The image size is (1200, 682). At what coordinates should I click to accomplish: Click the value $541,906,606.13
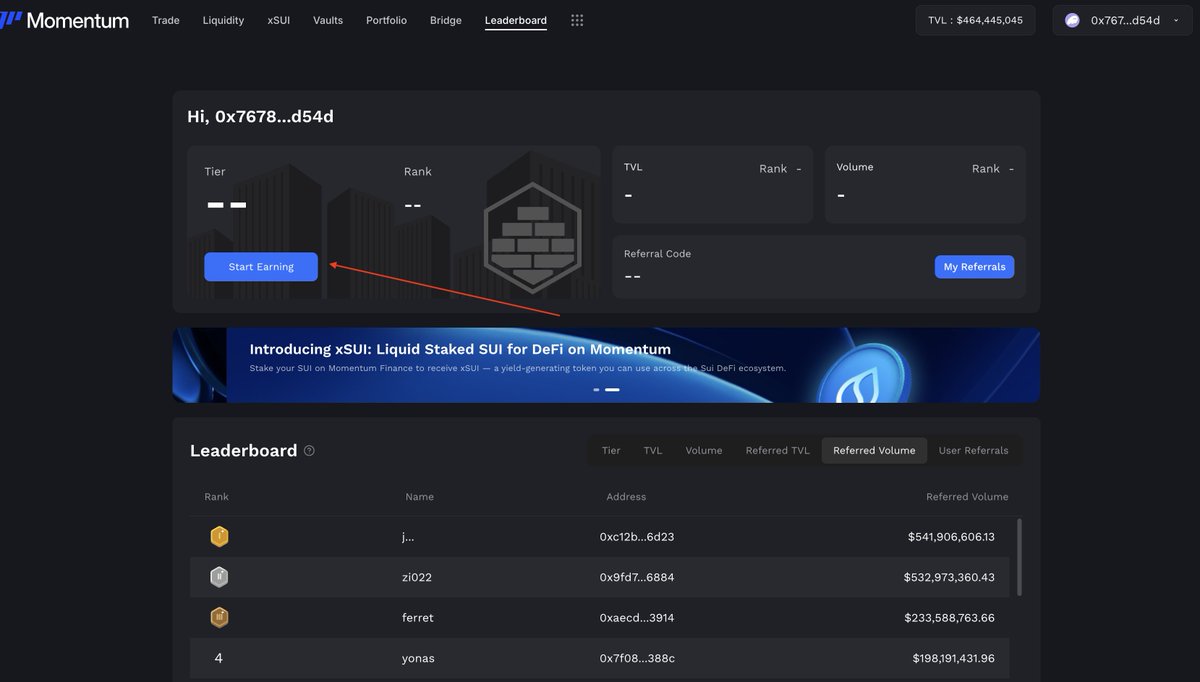click(951, 537)
